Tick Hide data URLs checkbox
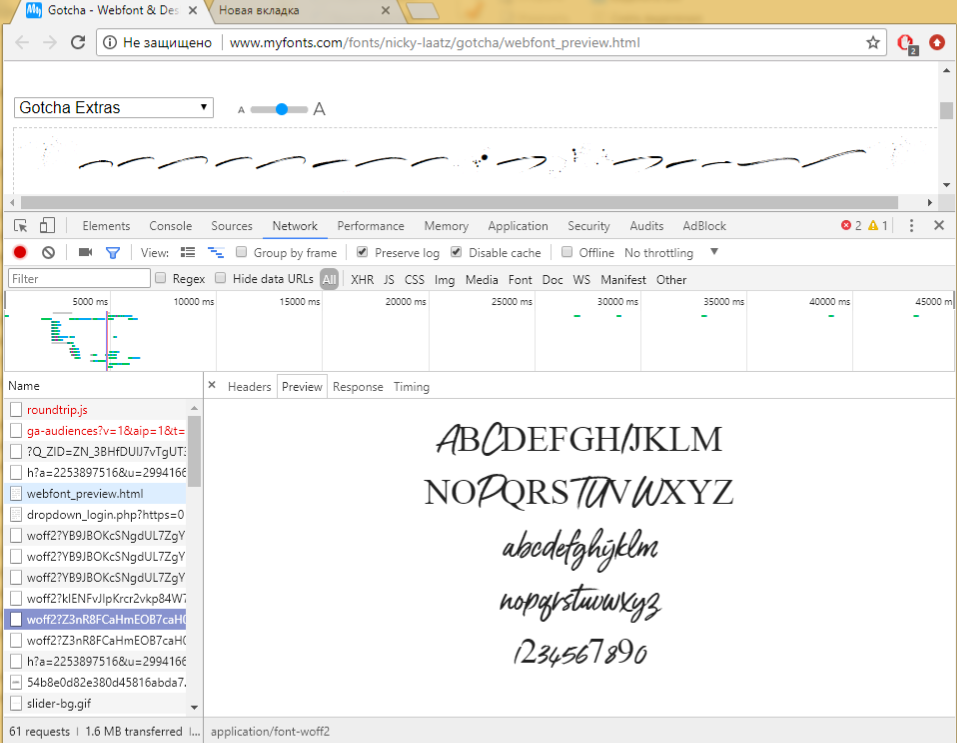 click(x=220, y=278)
